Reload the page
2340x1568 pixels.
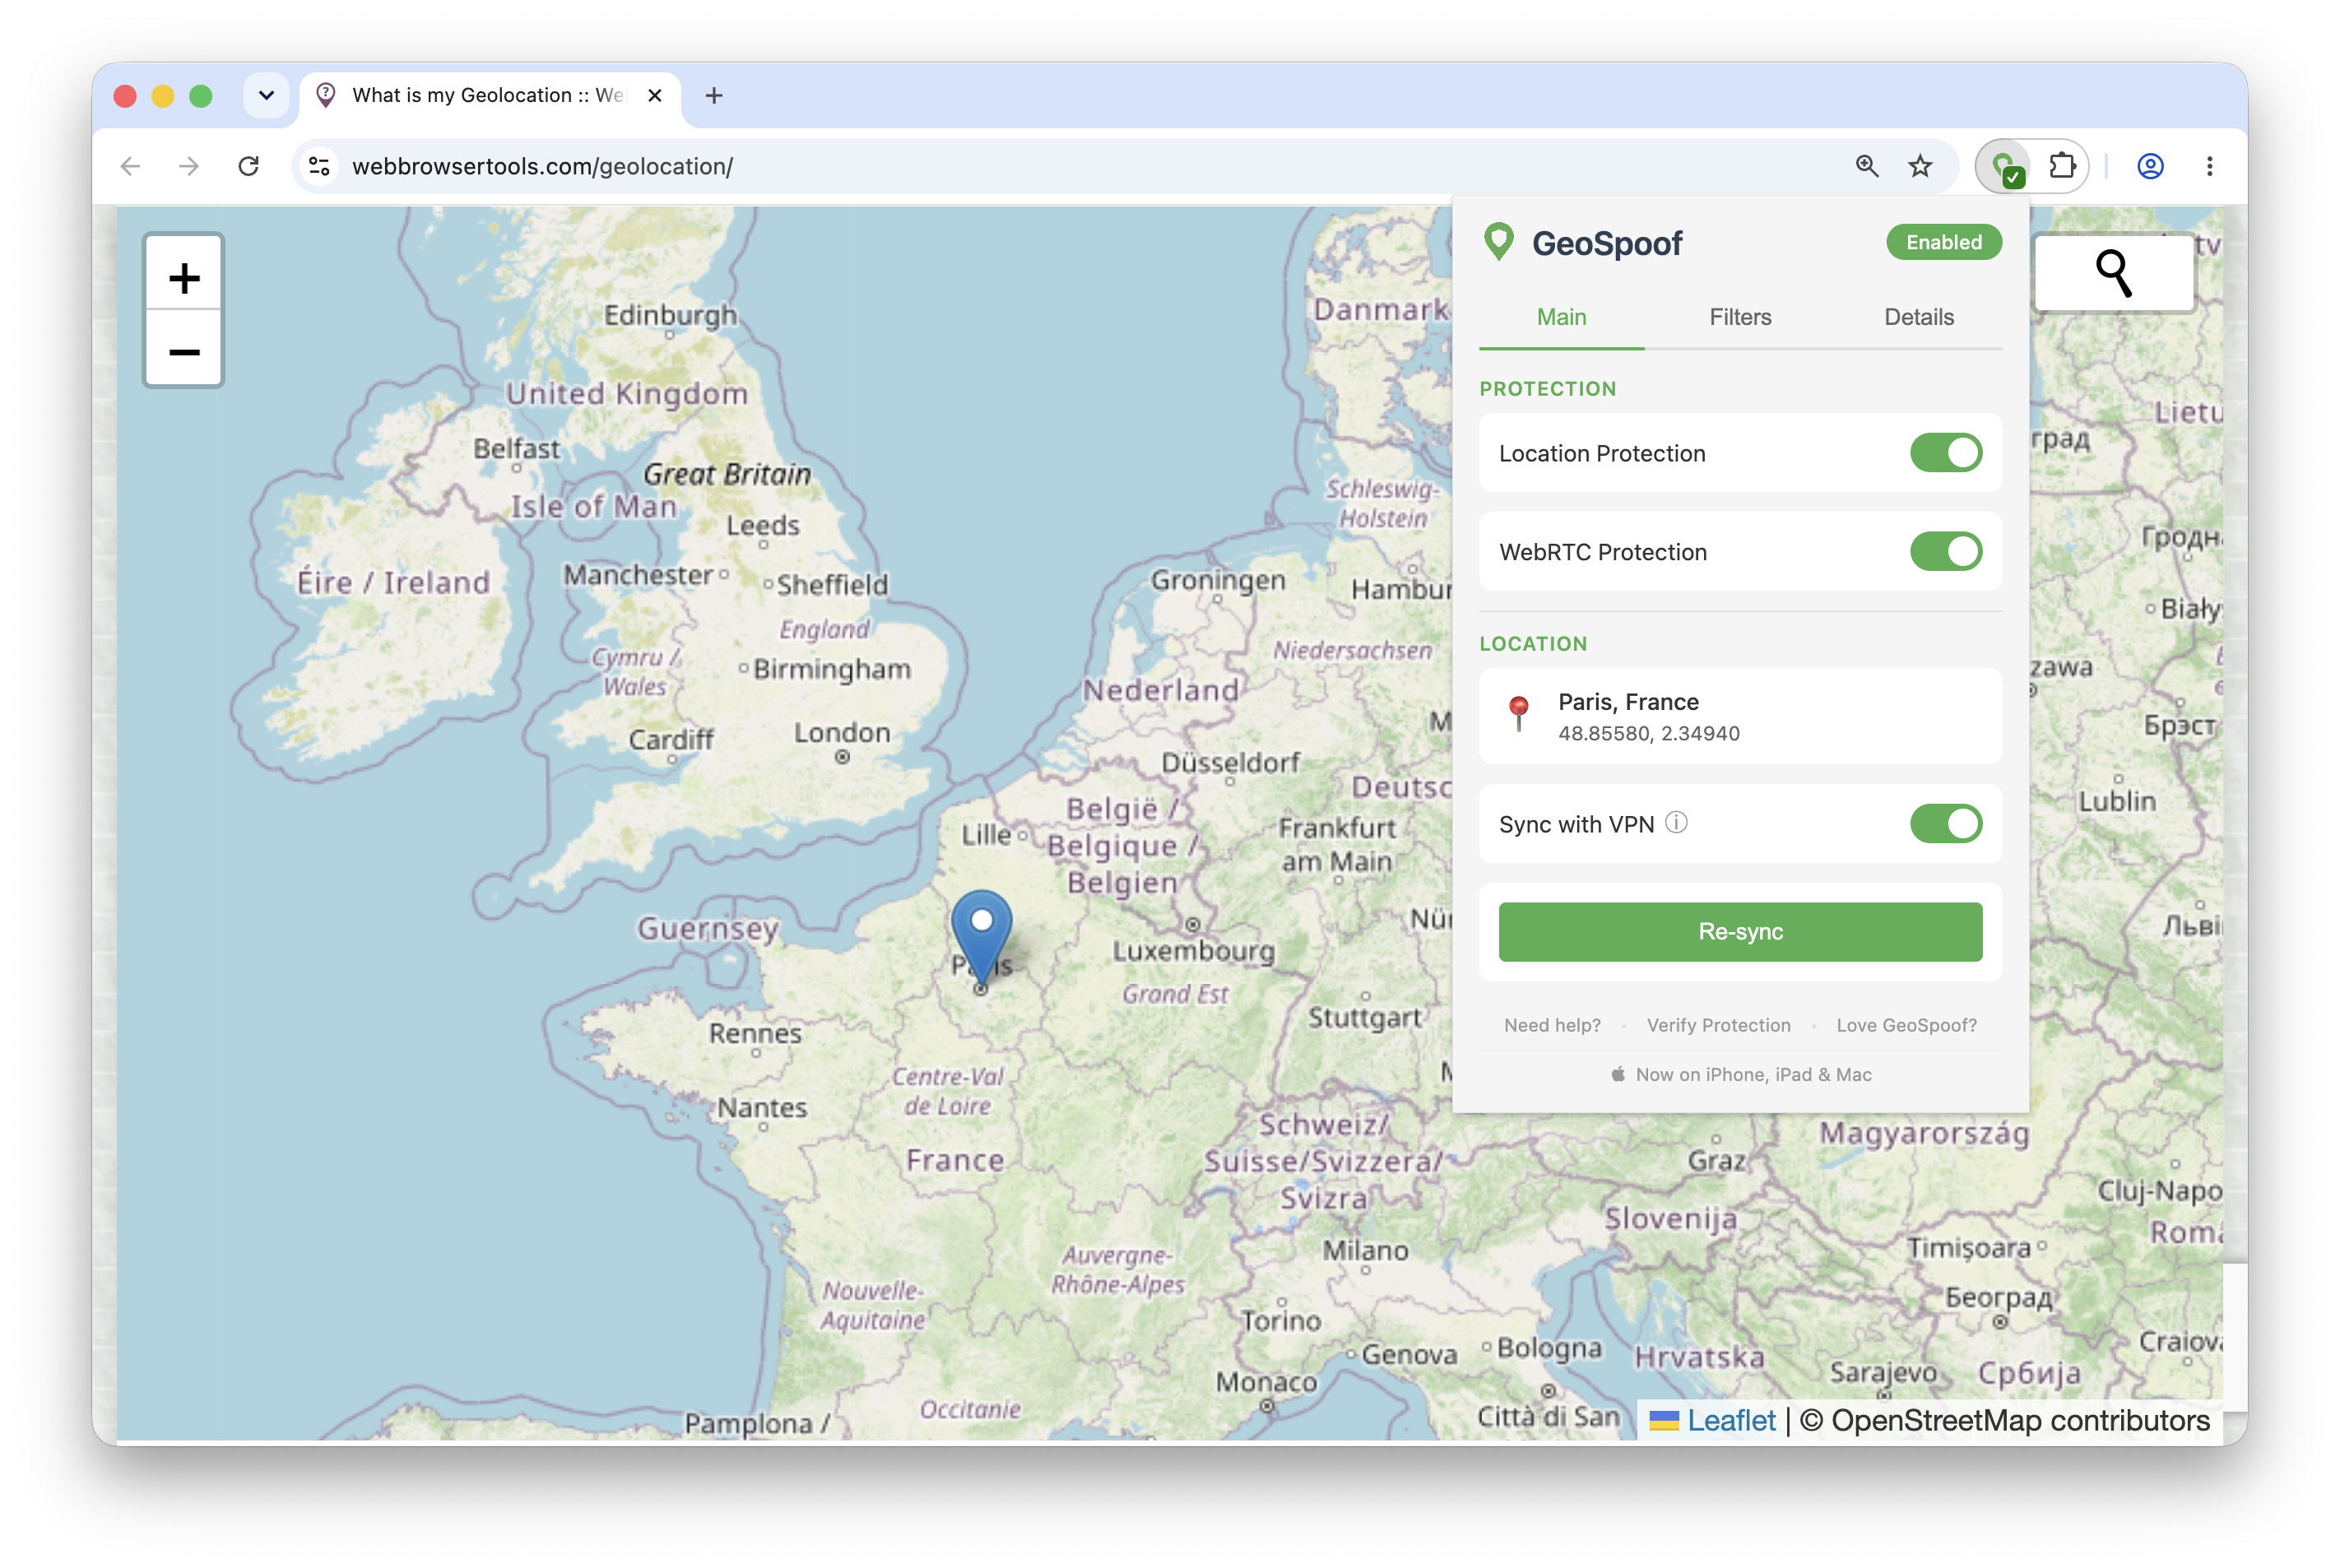click(x=249, y=166)
